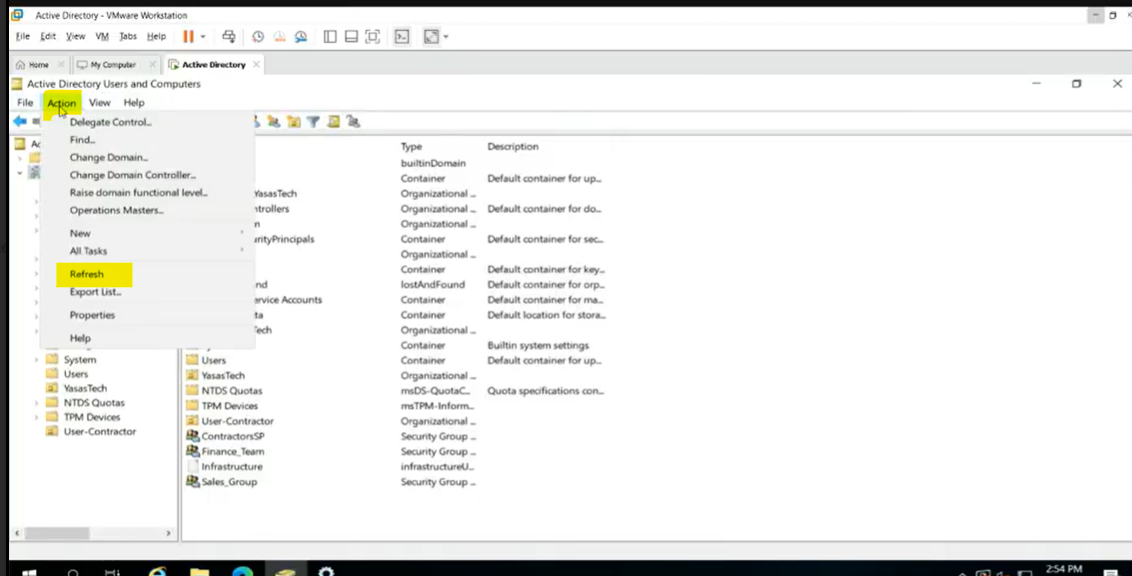Click the blue Back arrow in toolbar

[x=19, y=121]
